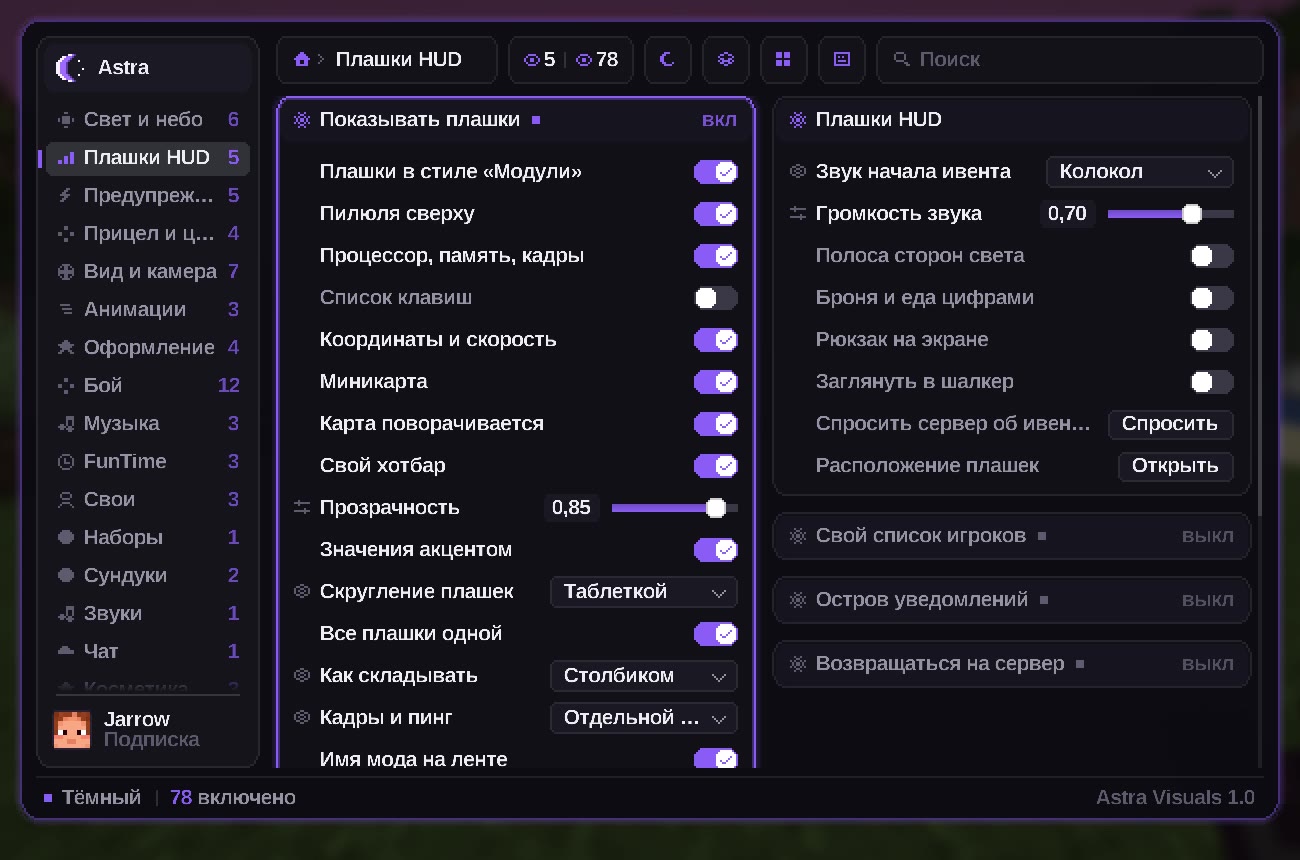This screenshot has width=1300, height=860.
Task: Turn off the Миникарта toggle
Action: tap(716, 382)
